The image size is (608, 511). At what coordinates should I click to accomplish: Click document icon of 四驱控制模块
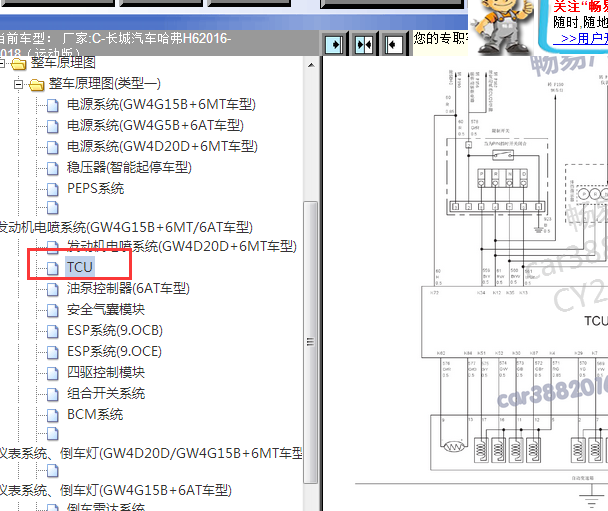tap(53, 373)
